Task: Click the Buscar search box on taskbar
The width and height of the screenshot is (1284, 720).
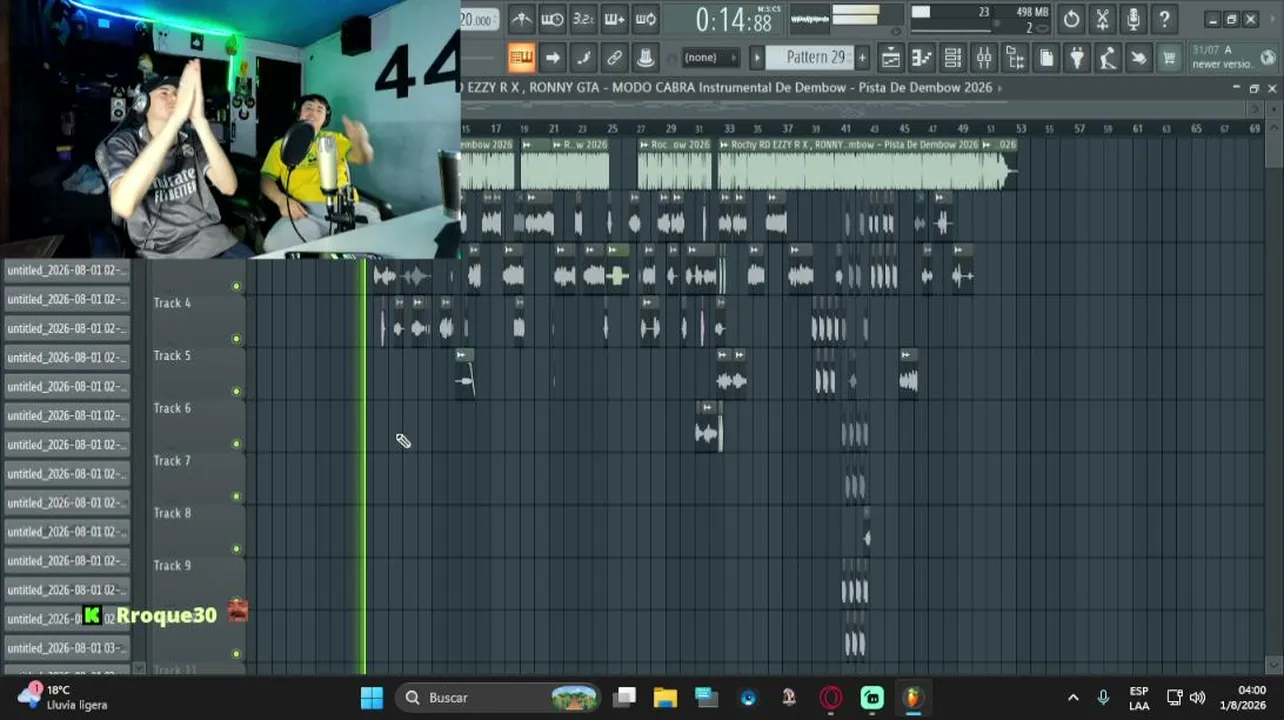Action: [x=500, y=698]
